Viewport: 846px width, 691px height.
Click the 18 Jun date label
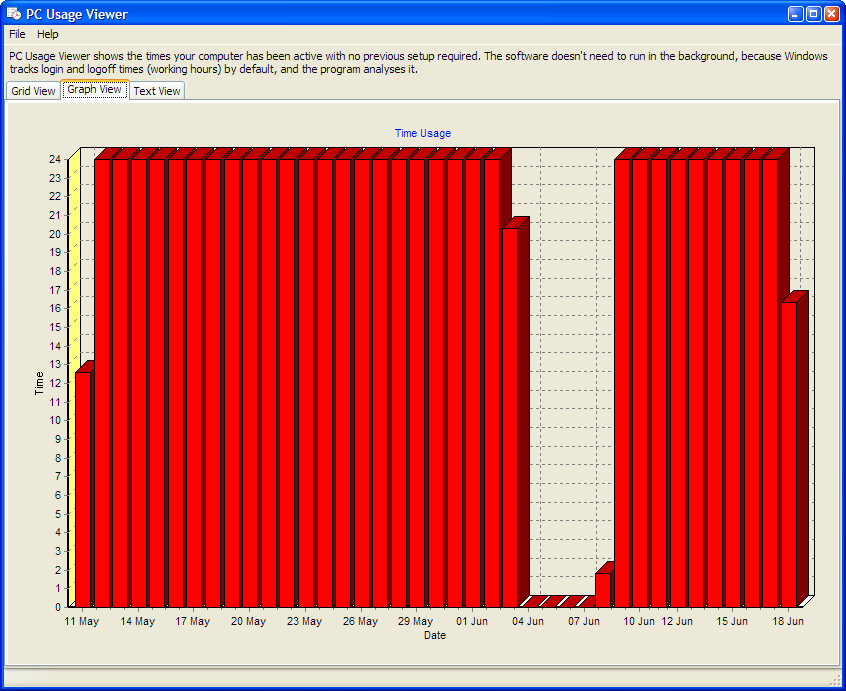click(x=789, y=621)
